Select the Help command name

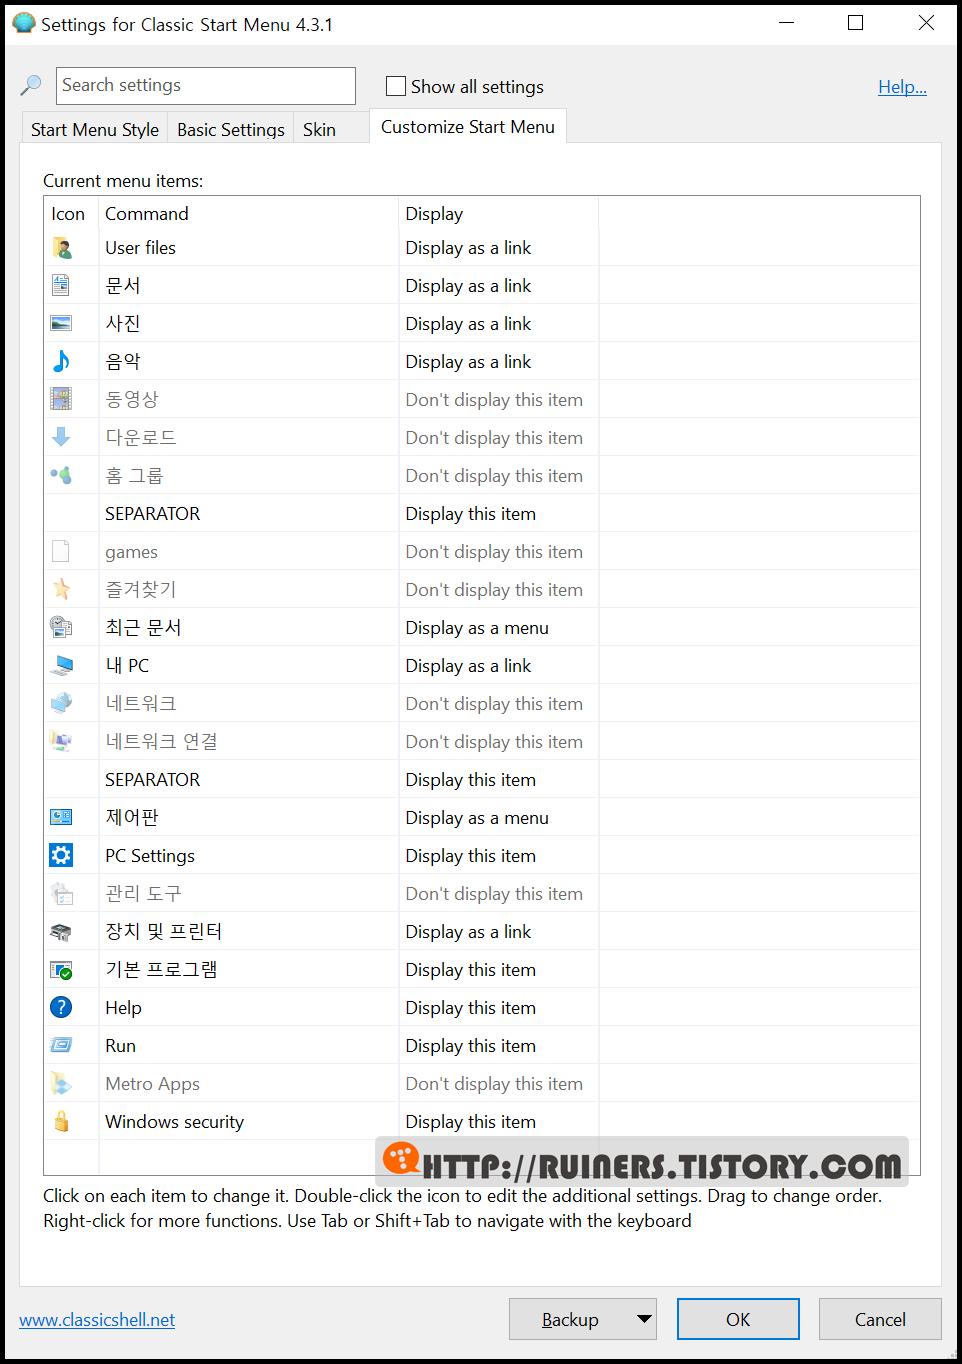123,1008
